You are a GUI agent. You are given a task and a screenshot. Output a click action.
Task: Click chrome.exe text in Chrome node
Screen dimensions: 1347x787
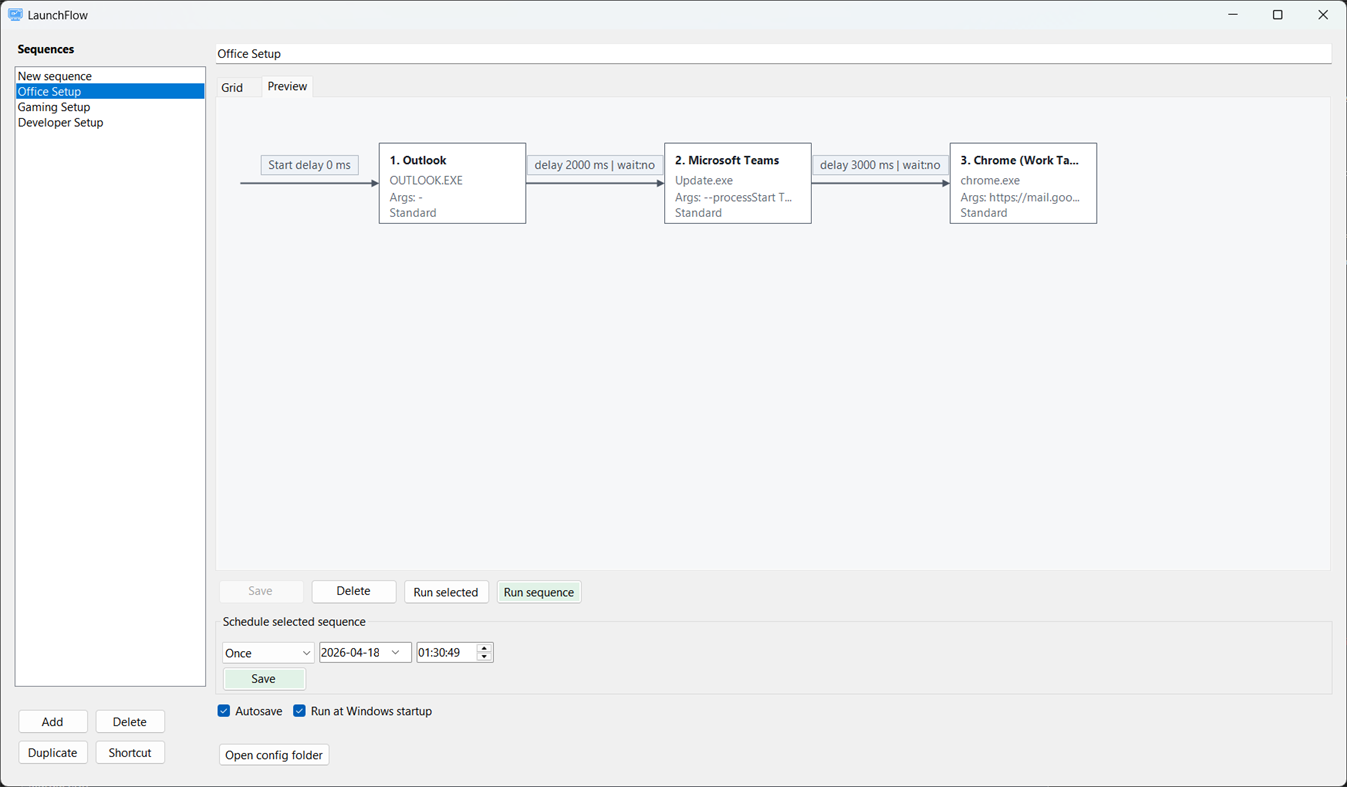(x=990, y=181)
